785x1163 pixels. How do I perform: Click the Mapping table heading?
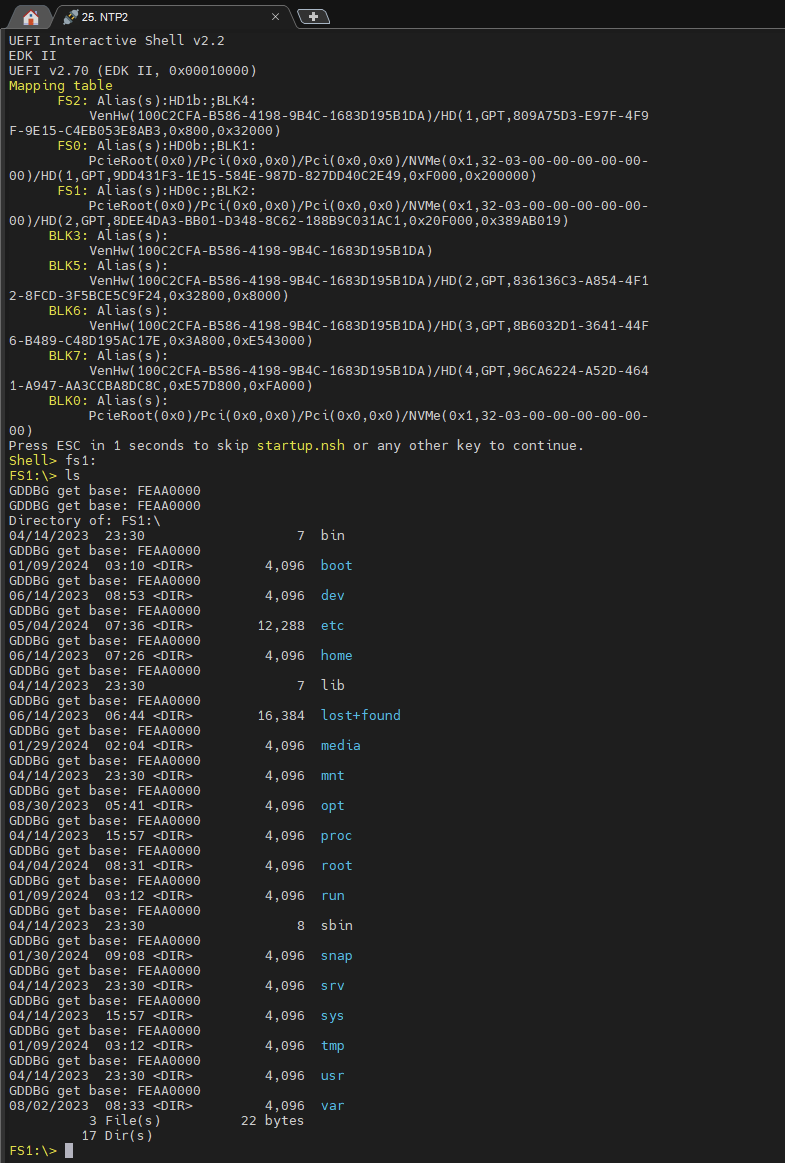click(x=61, y=85)
